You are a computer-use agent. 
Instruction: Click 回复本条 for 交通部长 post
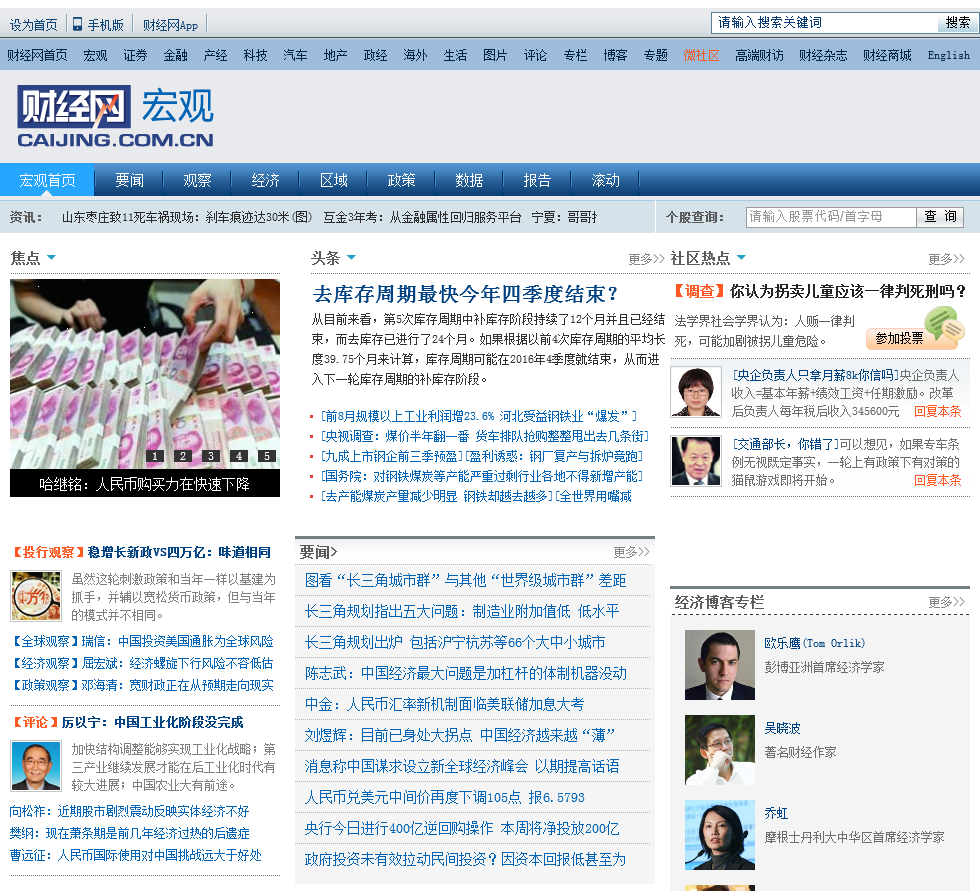click(x=938, y=480)
